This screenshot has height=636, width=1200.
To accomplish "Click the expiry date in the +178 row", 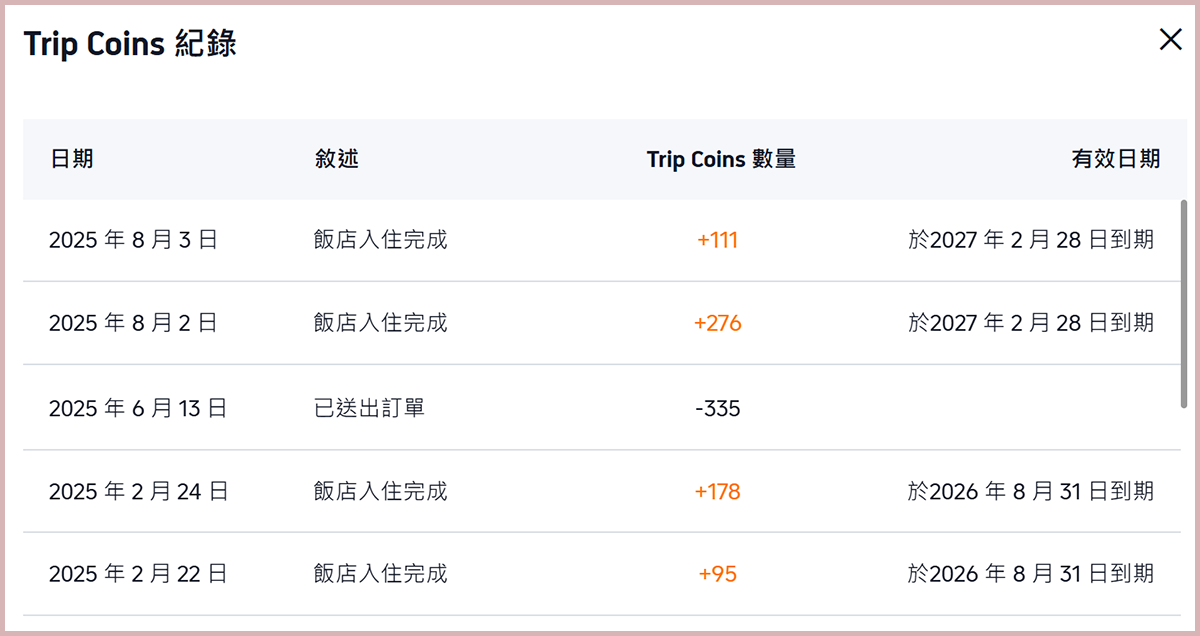I will point(1030,491).
